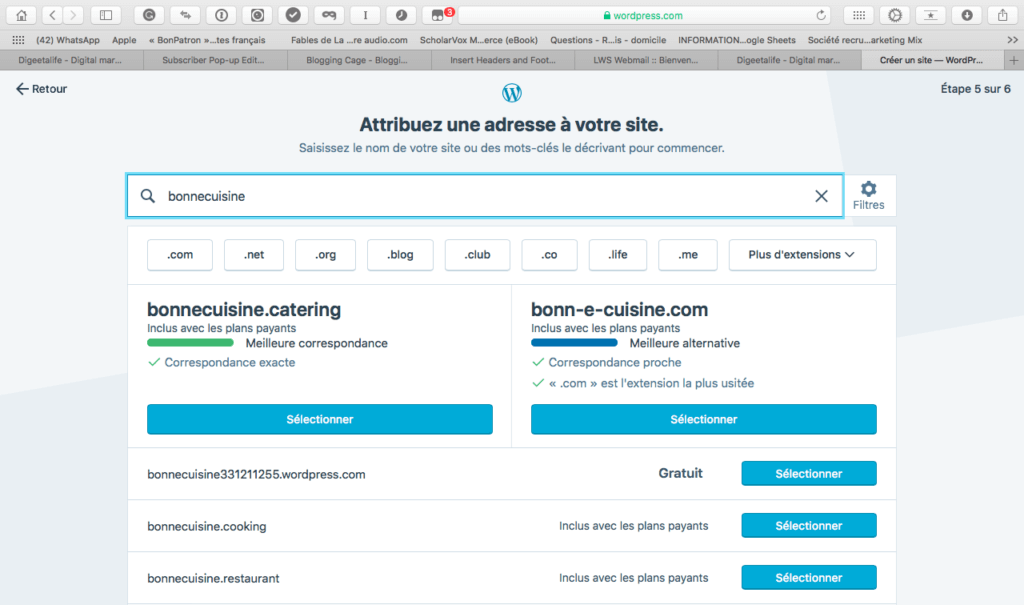
Task: Click the blue Meilleure alternative bar
Action: (574, 343)
